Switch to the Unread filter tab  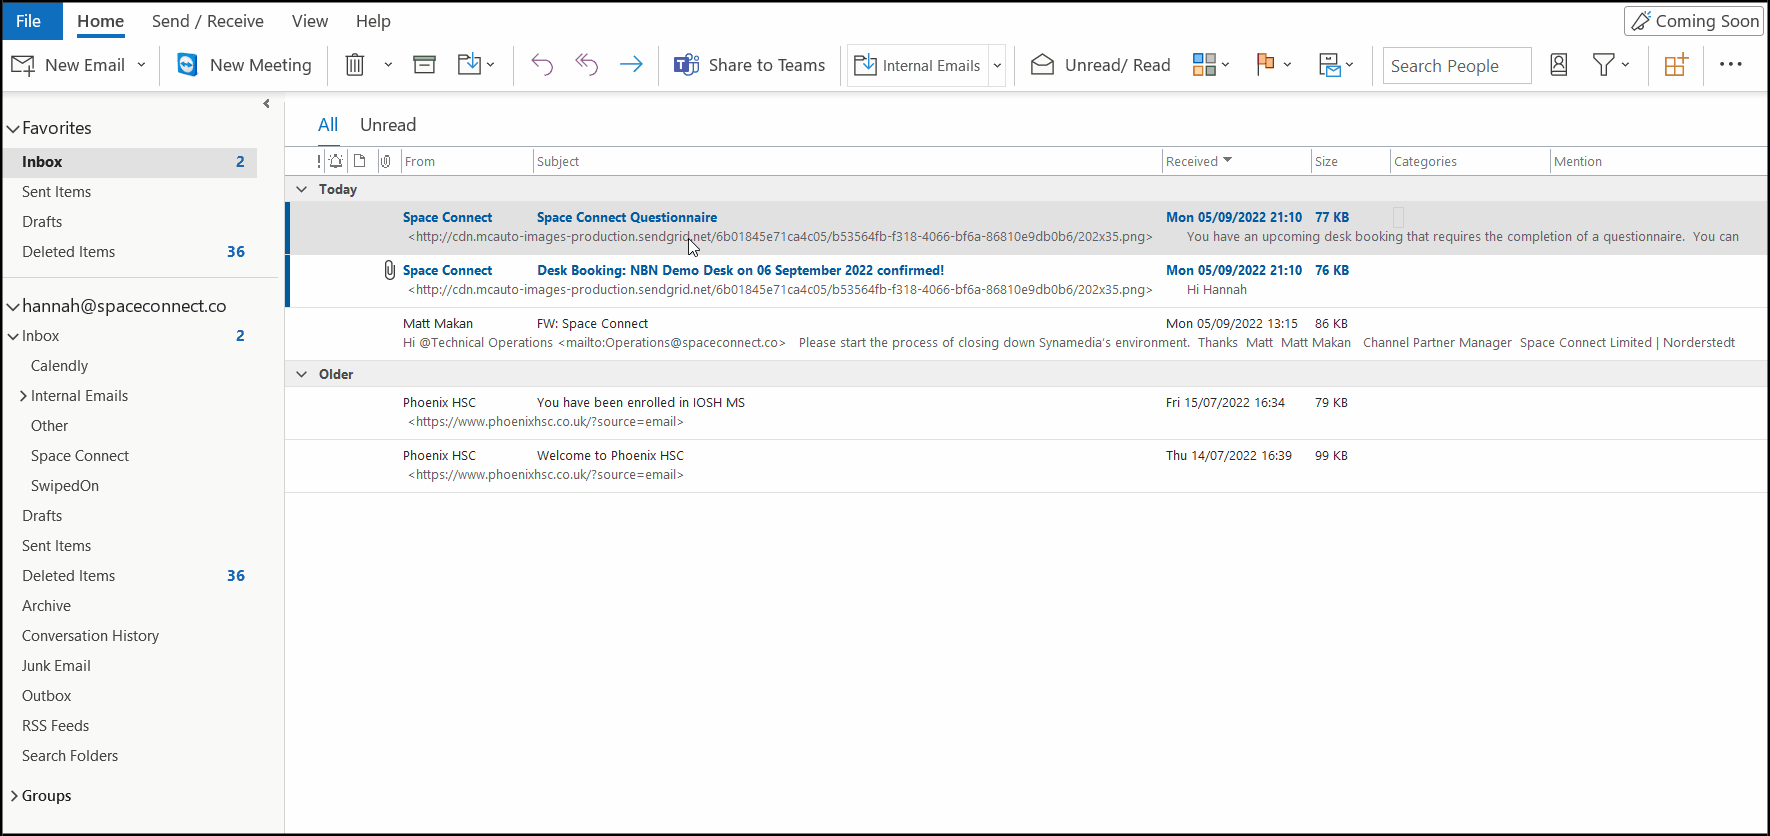point(388,125)
